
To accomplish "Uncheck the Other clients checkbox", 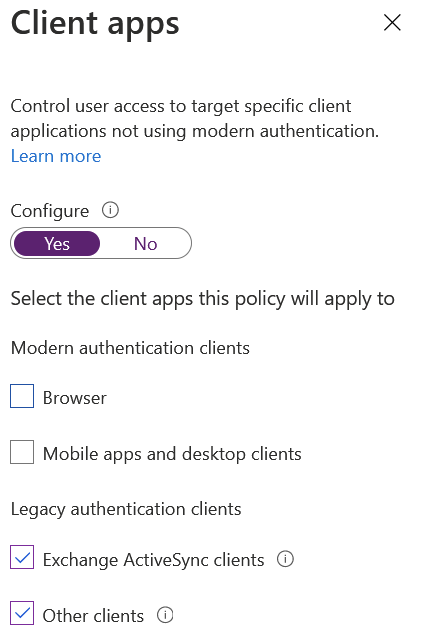I will coord(22,613).
